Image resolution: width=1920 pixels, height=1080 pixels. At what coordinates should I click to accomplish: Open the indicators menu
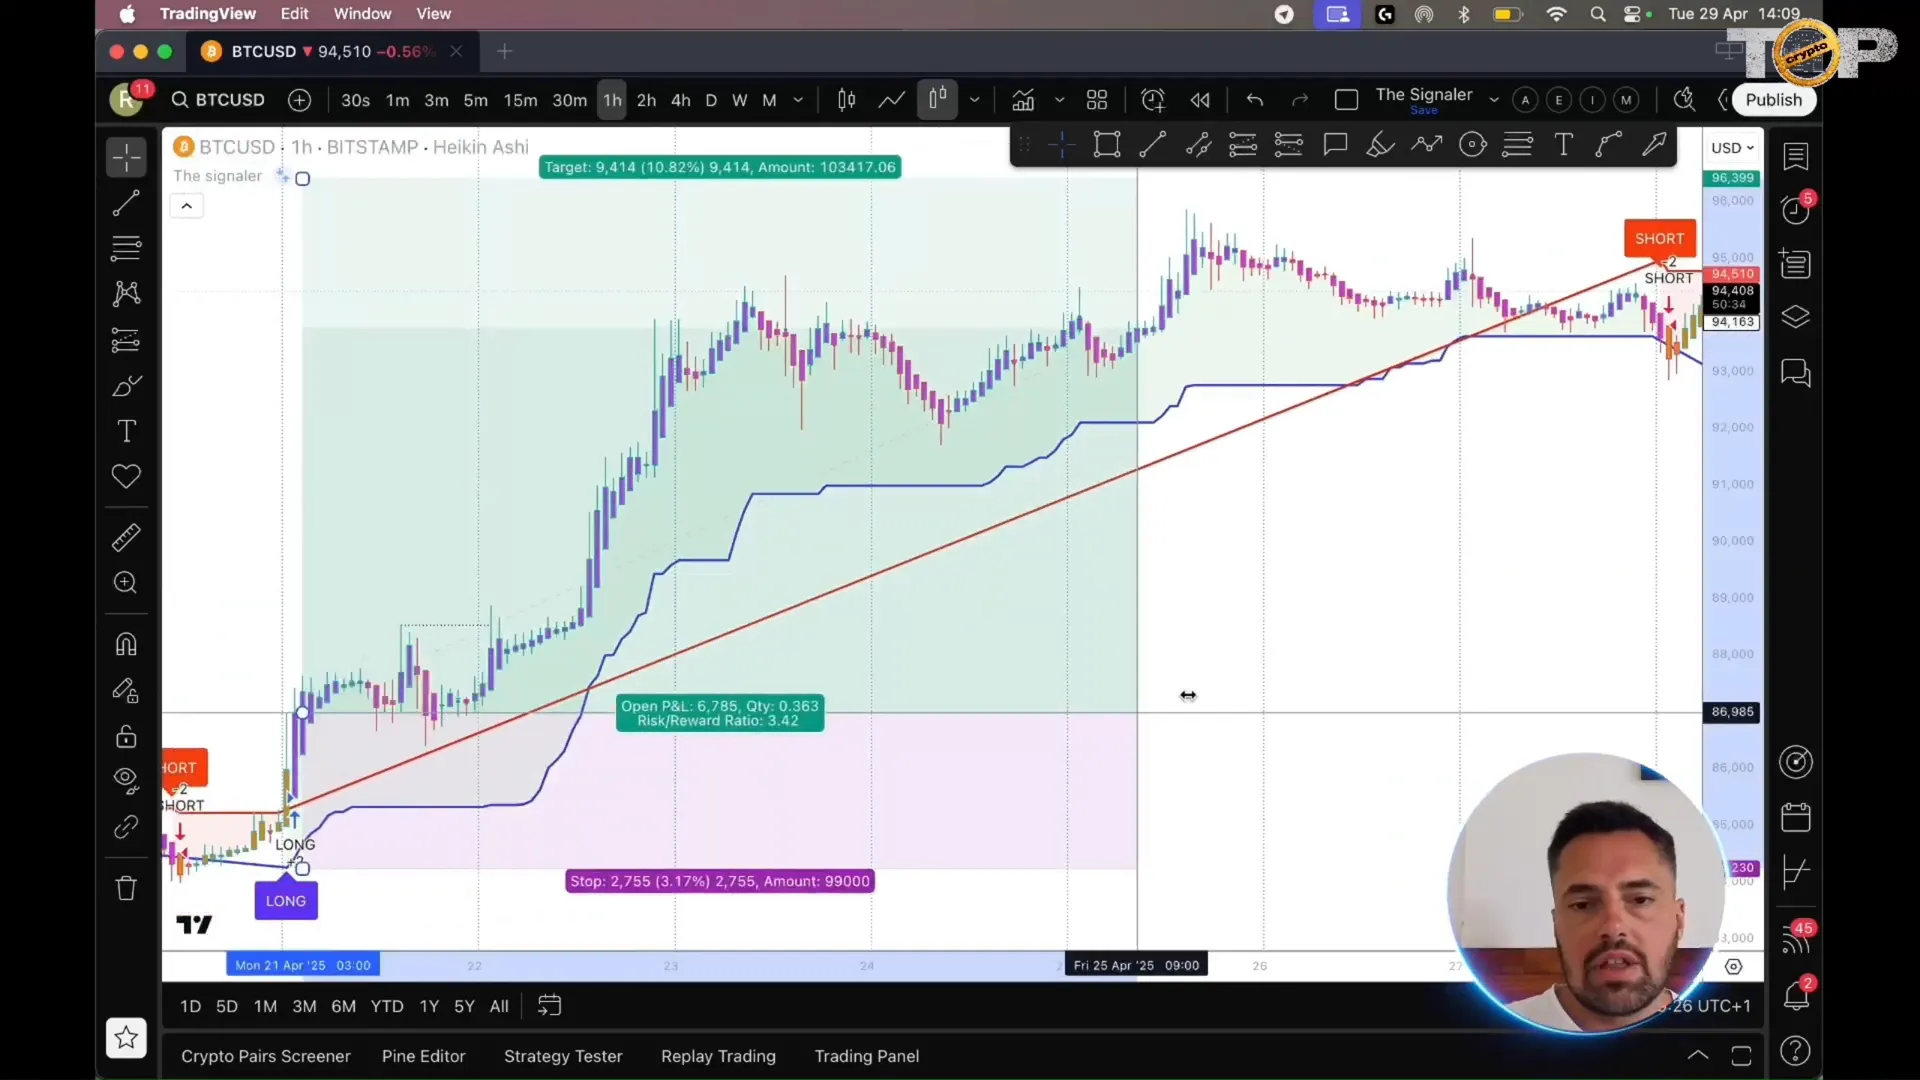click(x=1023, y=100)
